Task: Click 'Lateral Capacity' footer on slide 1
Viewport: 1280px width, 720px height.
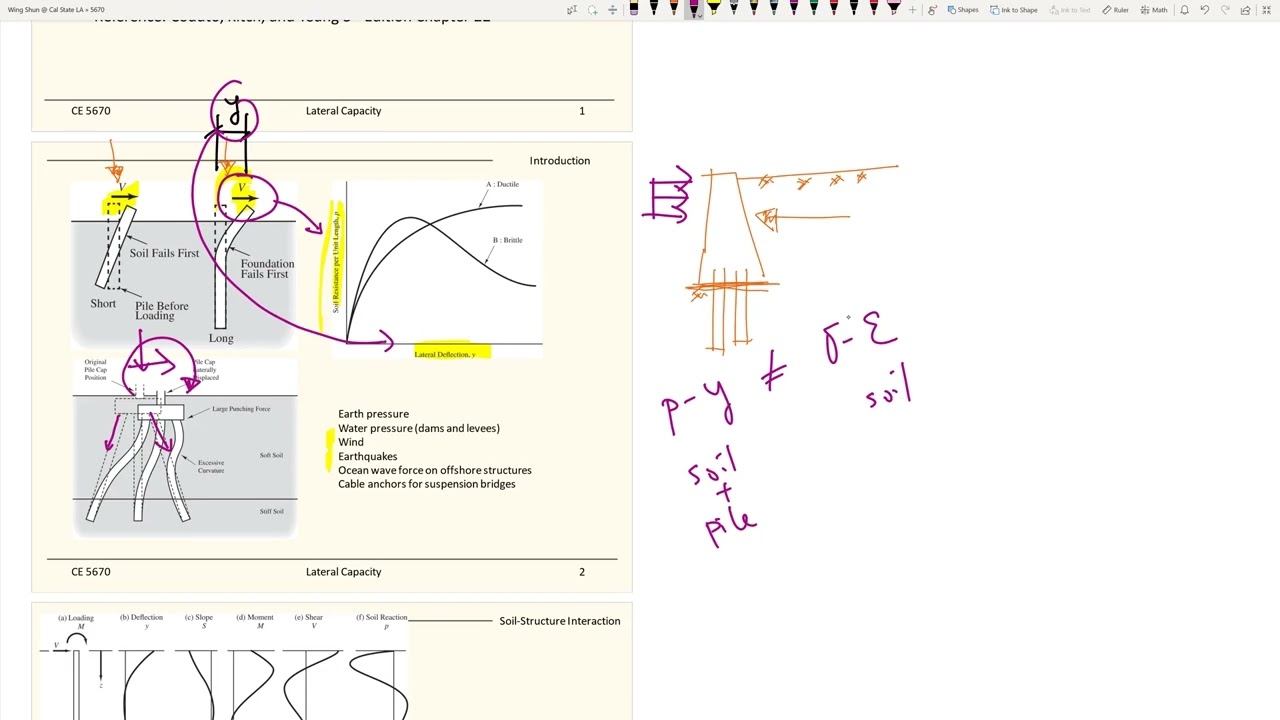Action: (x=343, y=111)
